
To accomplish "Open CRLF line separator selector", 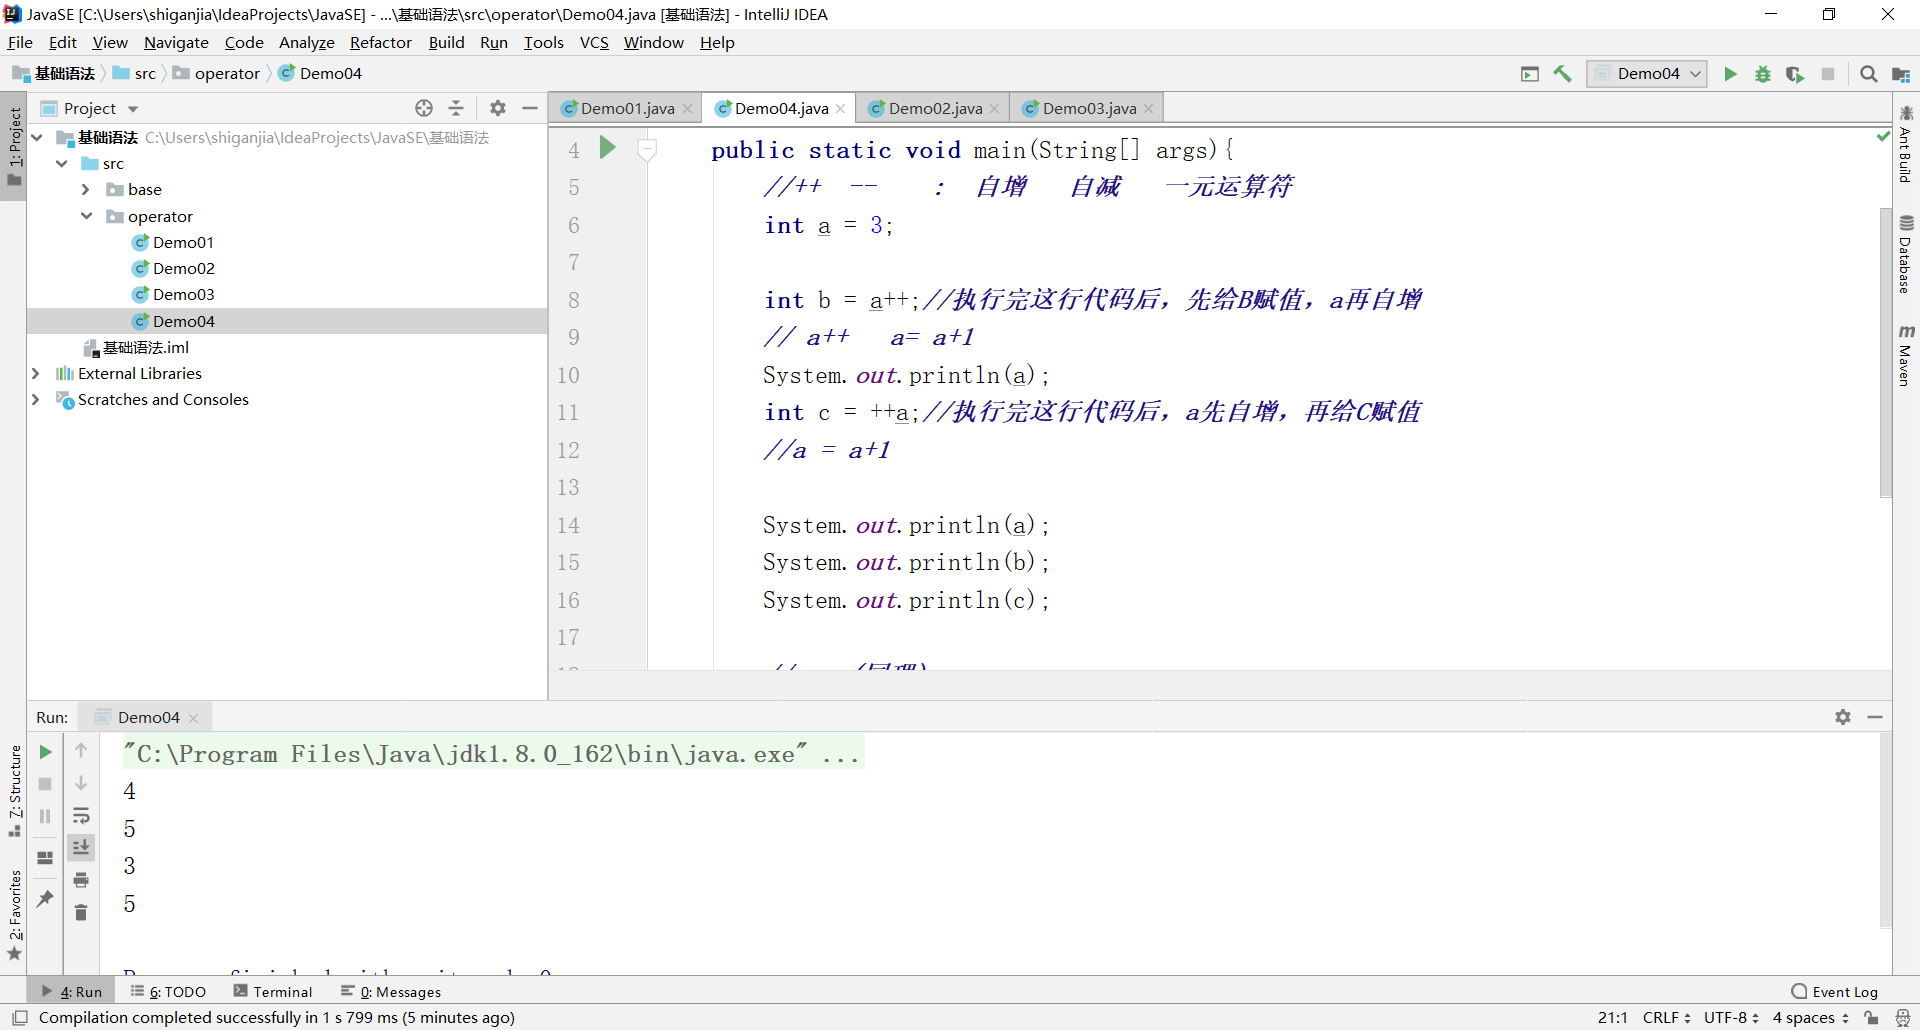I will [1666, 1018].
